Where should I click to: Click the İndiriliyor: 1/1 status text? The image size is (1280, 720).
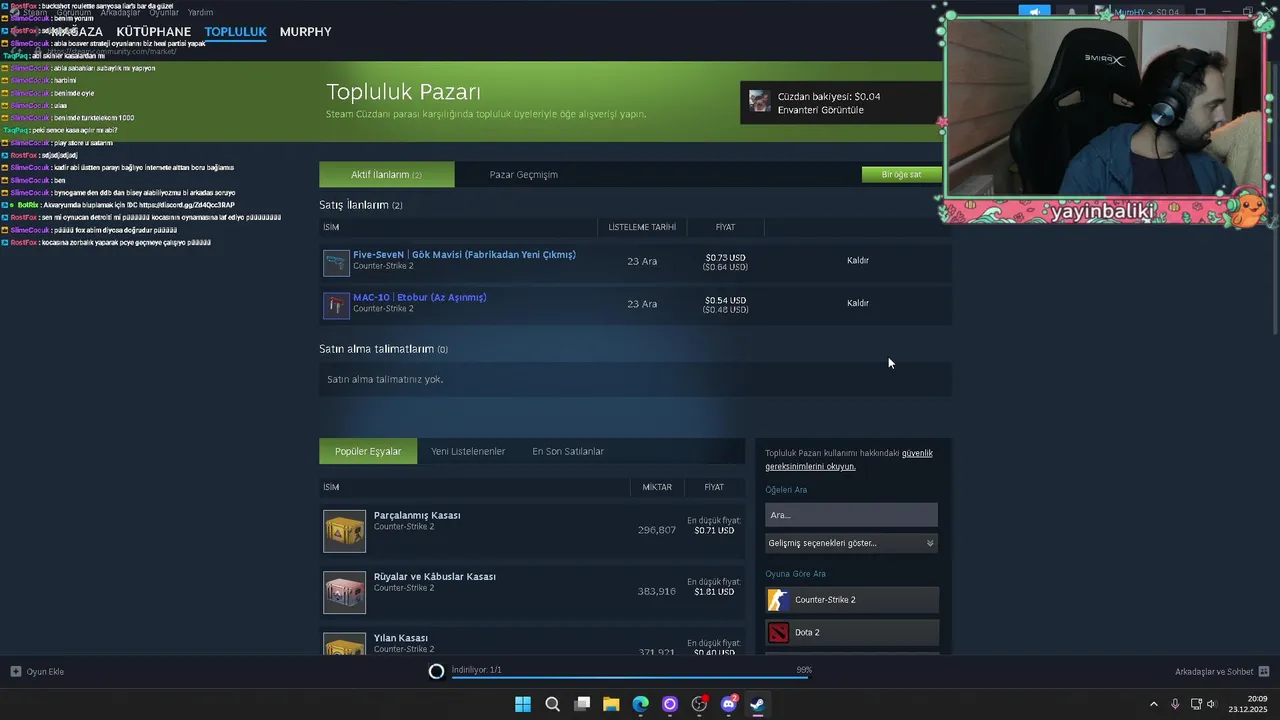477,669
